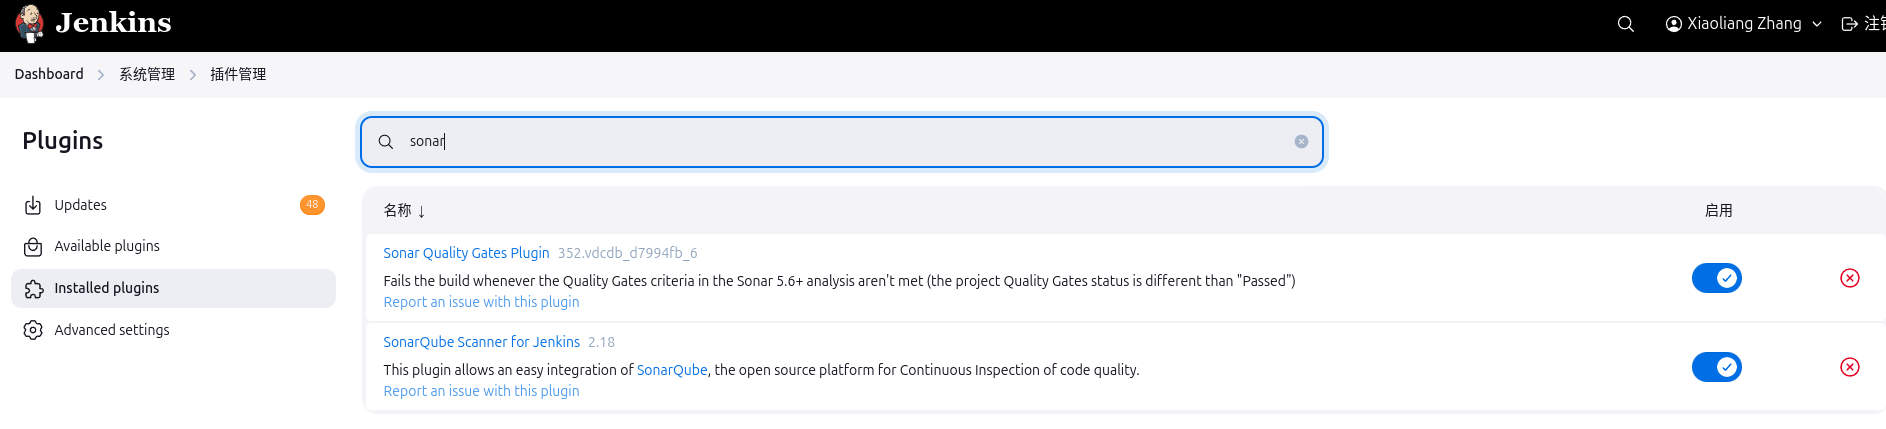The image size is (1886, 429).
Task: Open the header search magnifier icon
Action: pos(1626,24)
